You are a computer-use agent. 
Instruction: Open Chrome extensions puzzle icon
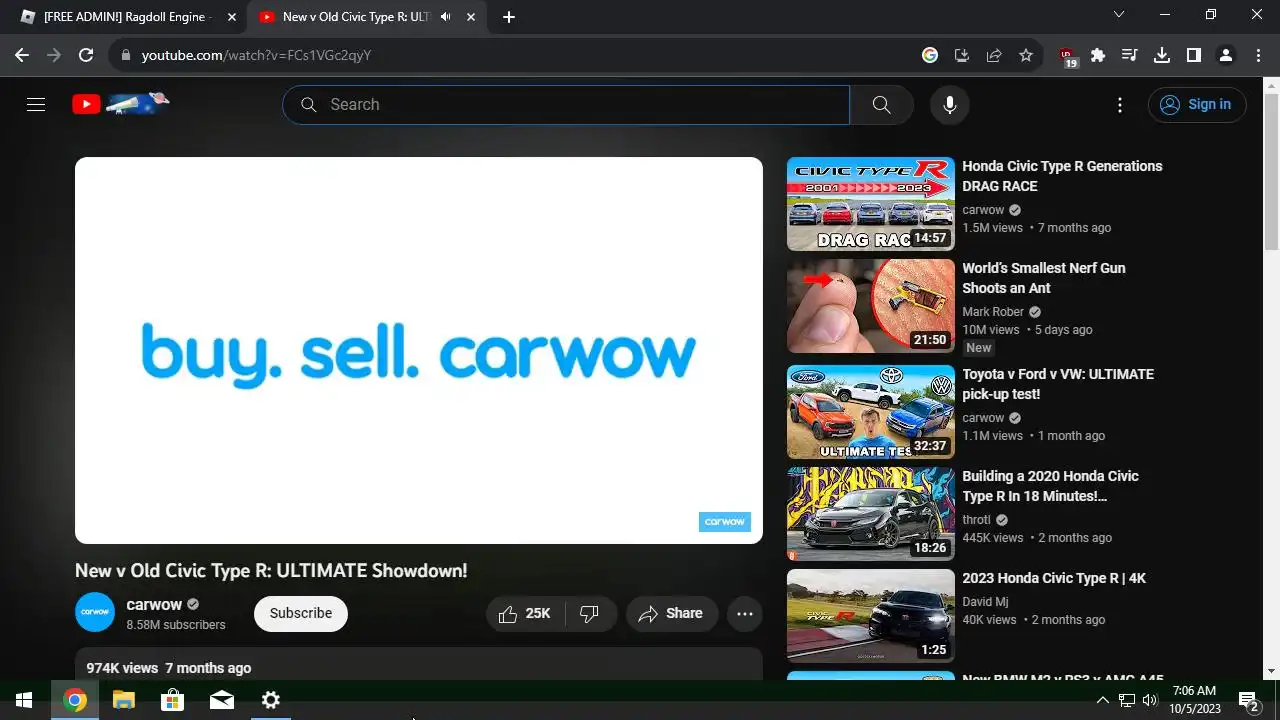coord(1098,55)
